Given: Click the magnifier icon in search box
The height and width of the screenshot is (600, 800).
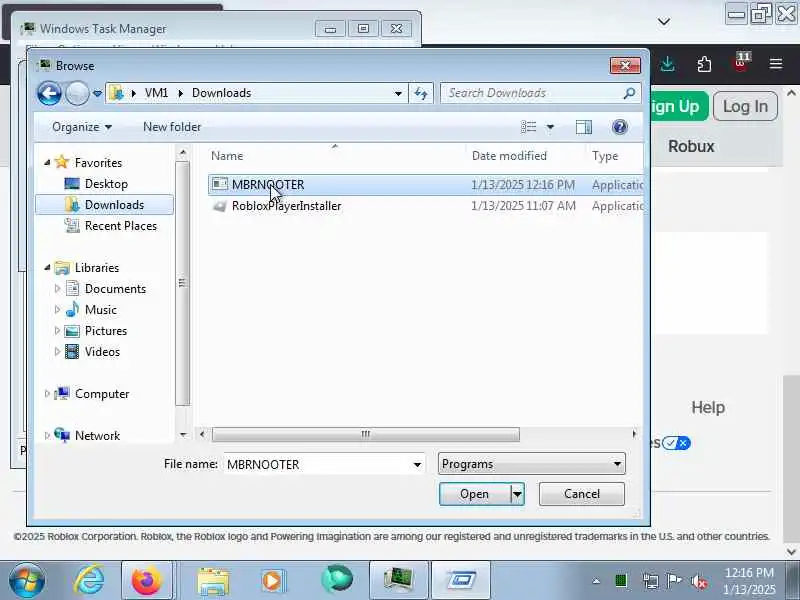Looking at the screenshot, I should pos(630,93).
